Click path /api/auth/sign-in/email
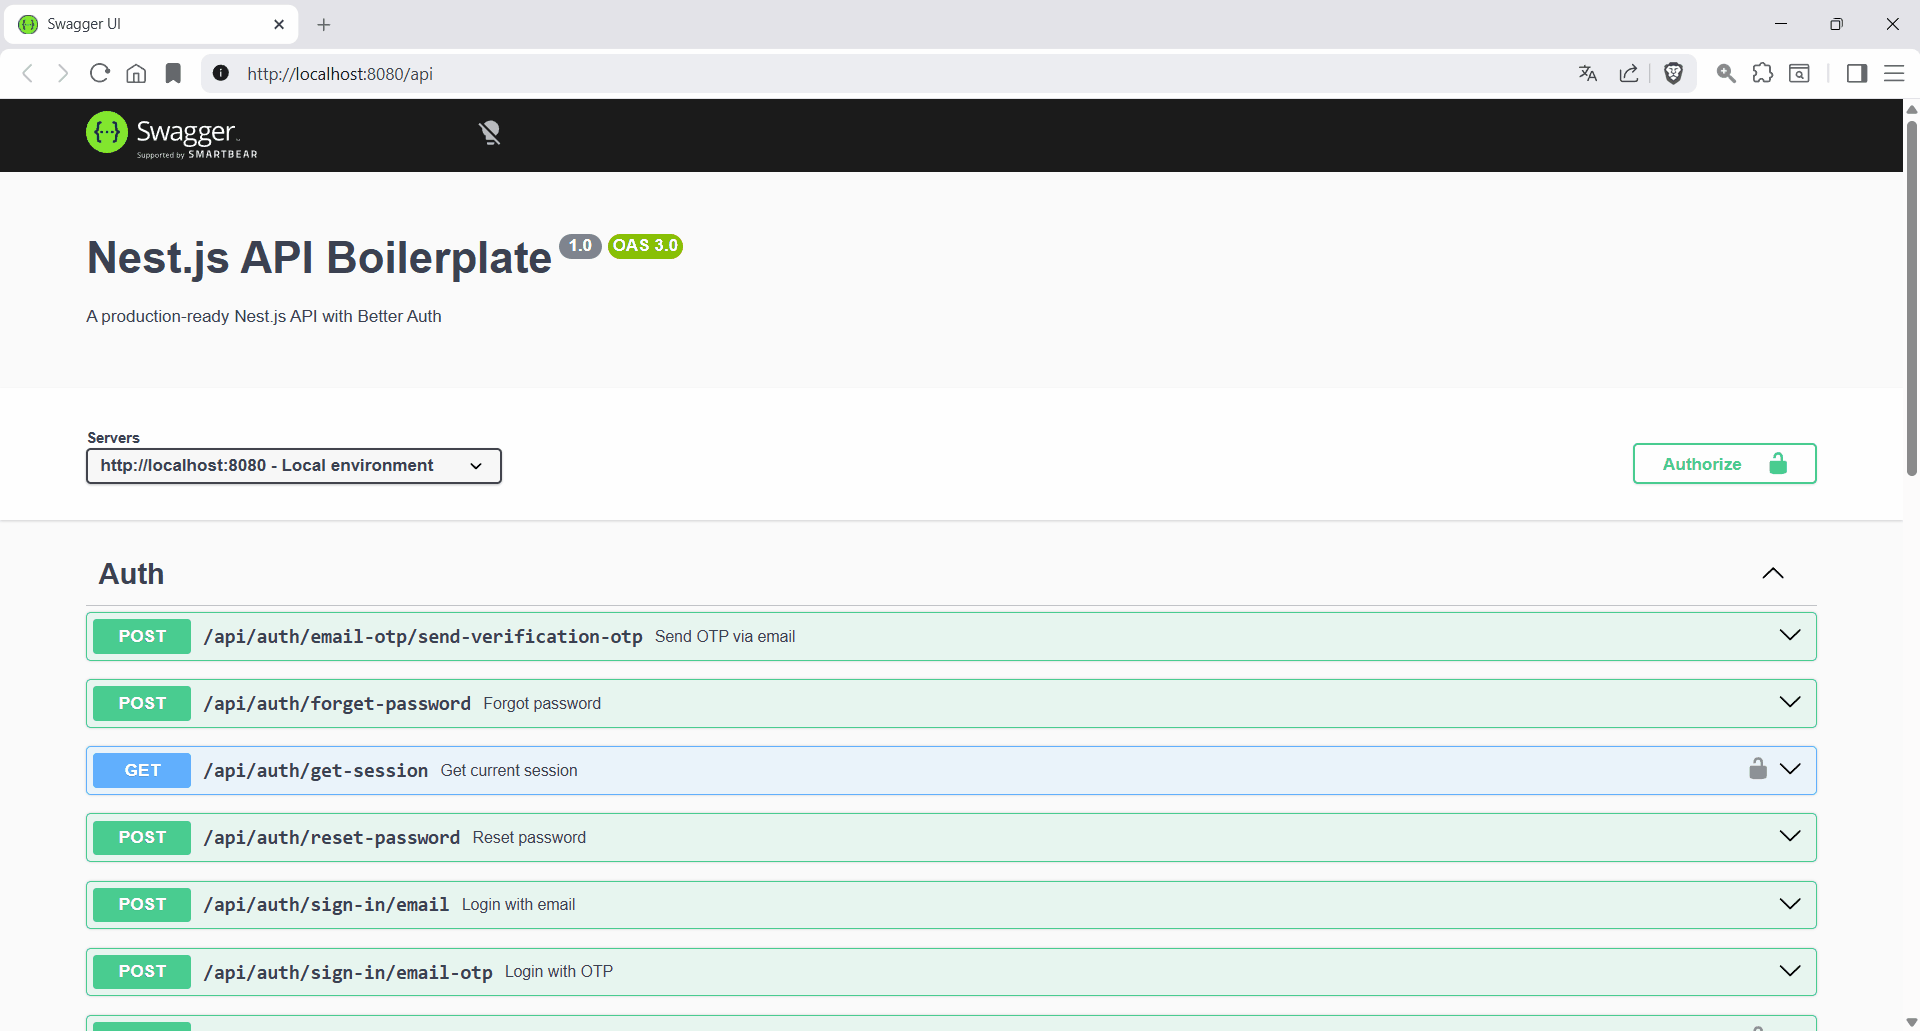The image size is (1920, 1031). click(x=326, y=905)
